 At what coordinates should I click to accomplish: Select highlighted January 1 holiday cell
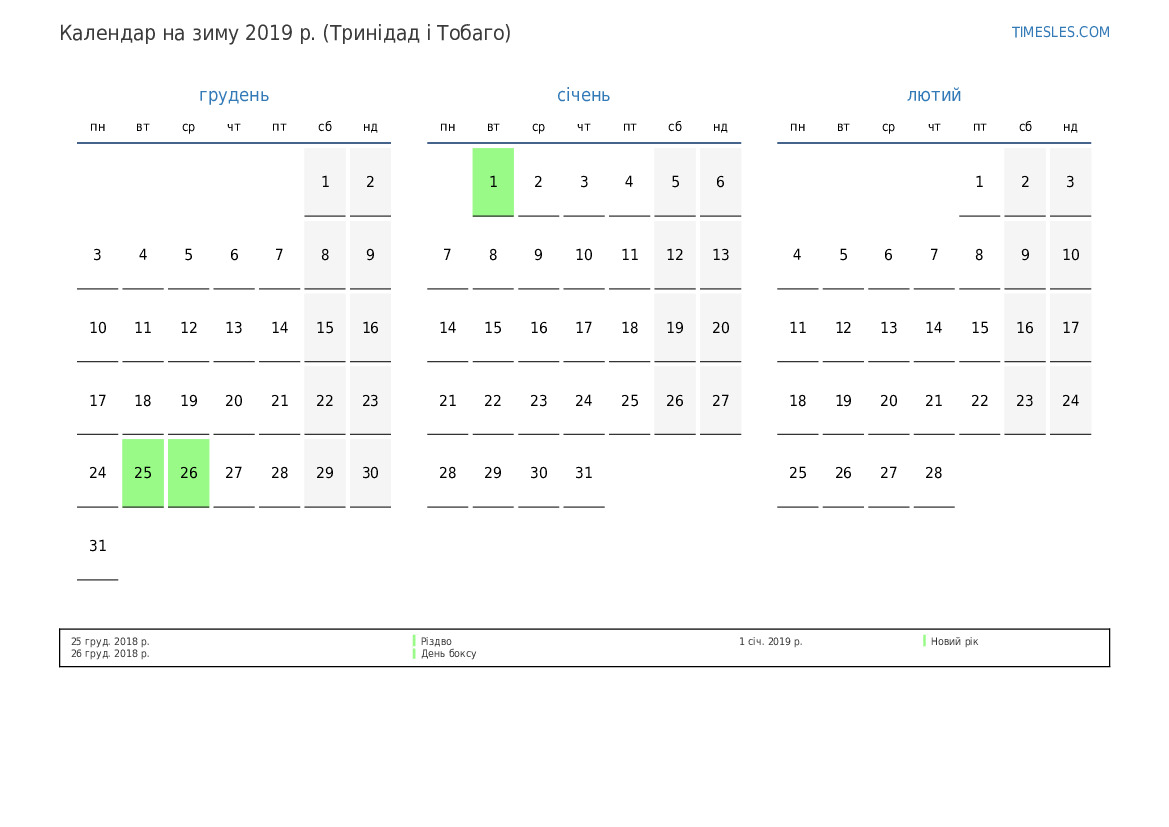coord(493,182)
